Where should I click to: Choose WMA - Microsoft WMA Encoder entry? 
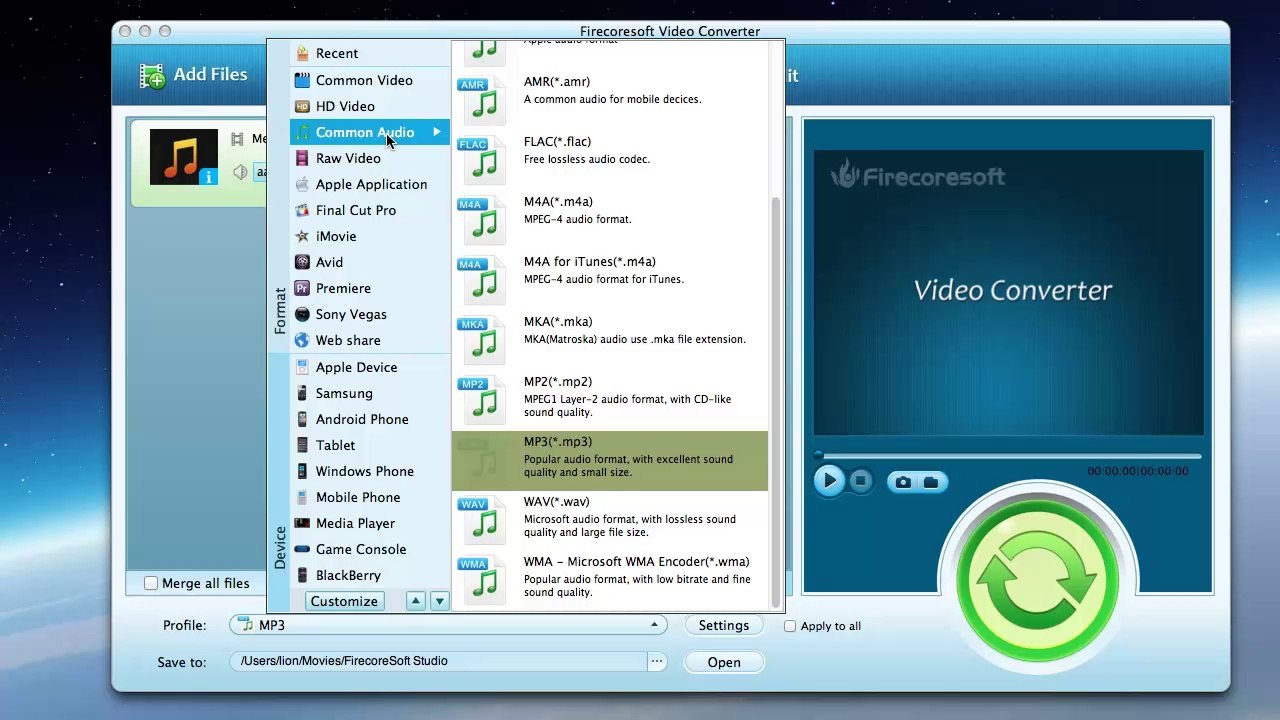[x=610, y=581]
